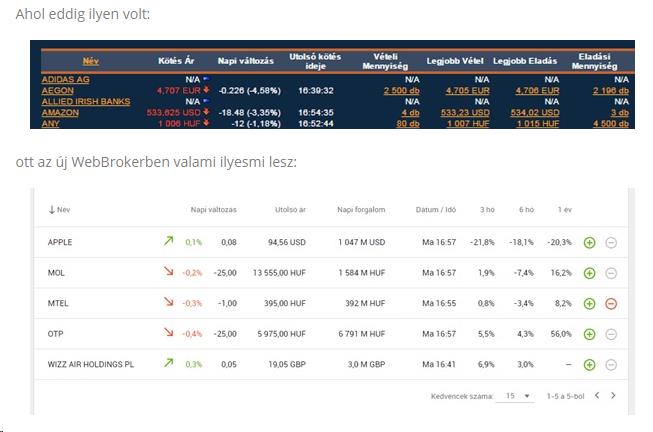Image resolution: width=653 pixels, height=432 pixels.
Task: Click the 56,0% one-year value for OTP
Action: click(561, 334)
